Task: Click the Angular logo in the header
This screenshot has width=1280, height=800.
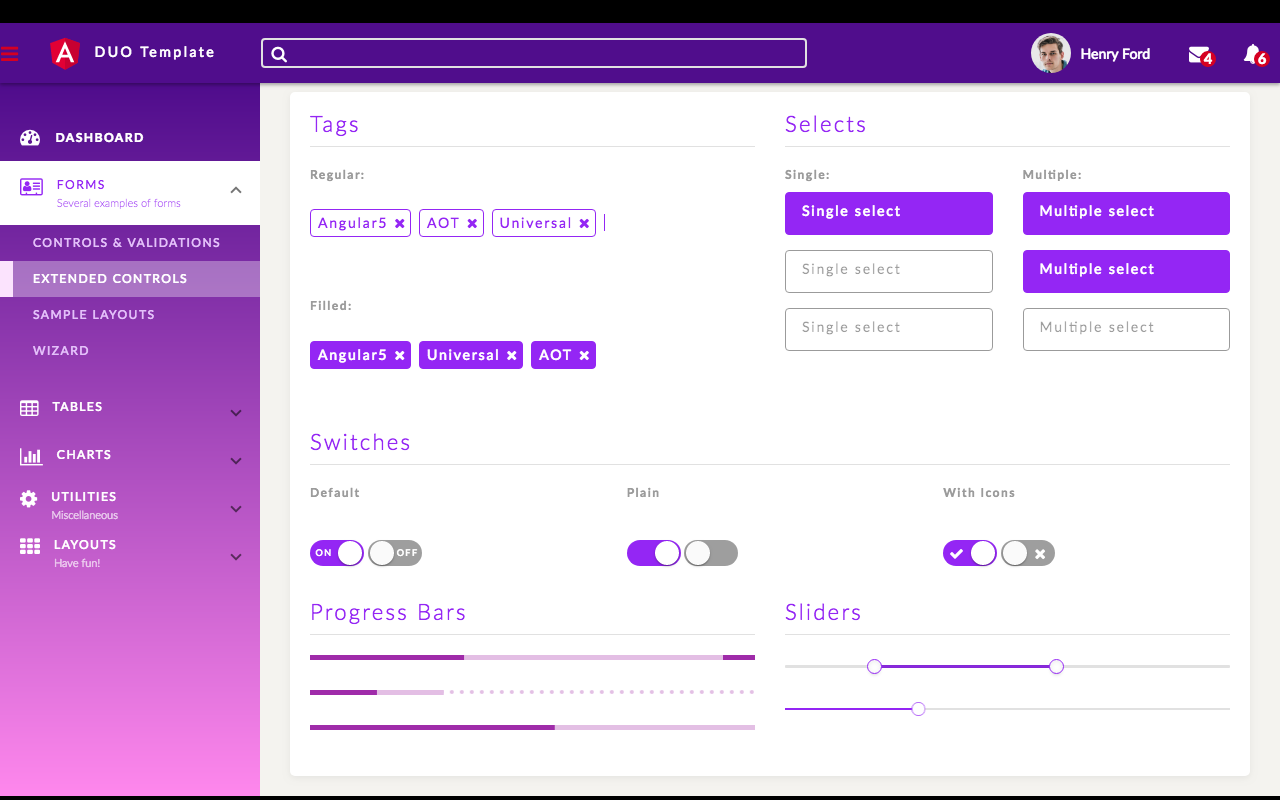Action: pyautogui.click(x=64, y=53)
